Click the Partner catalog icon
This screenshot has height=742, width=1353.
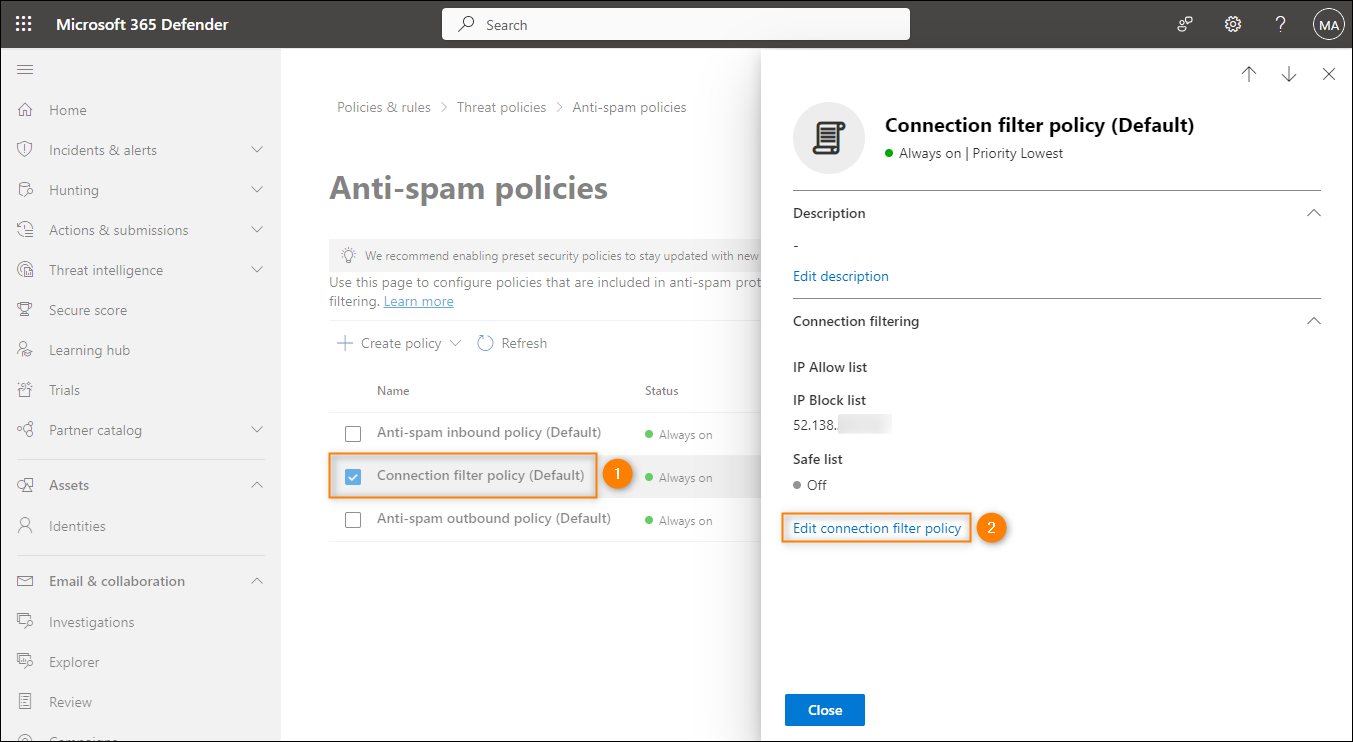pos(26,430)
